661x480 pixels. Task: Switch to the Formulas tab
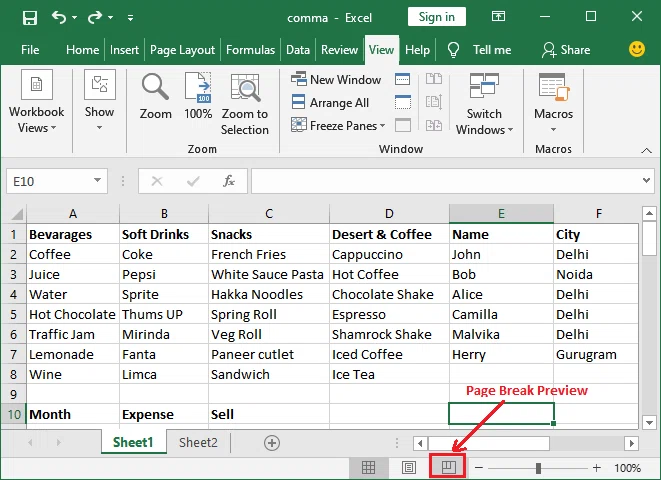(250, 50)
